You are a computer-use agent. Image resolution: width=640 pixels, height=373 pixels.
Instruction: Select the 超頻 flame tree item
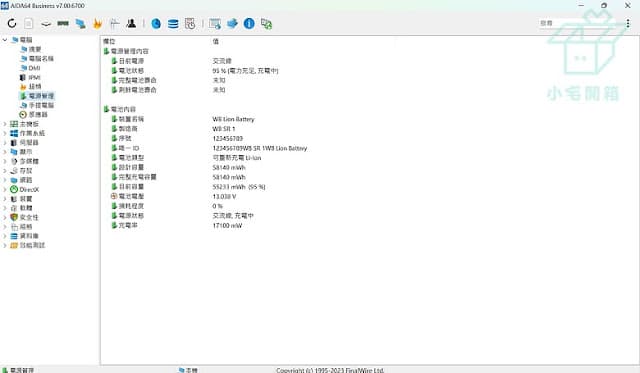pyautogui.click(x=35, y=87)
